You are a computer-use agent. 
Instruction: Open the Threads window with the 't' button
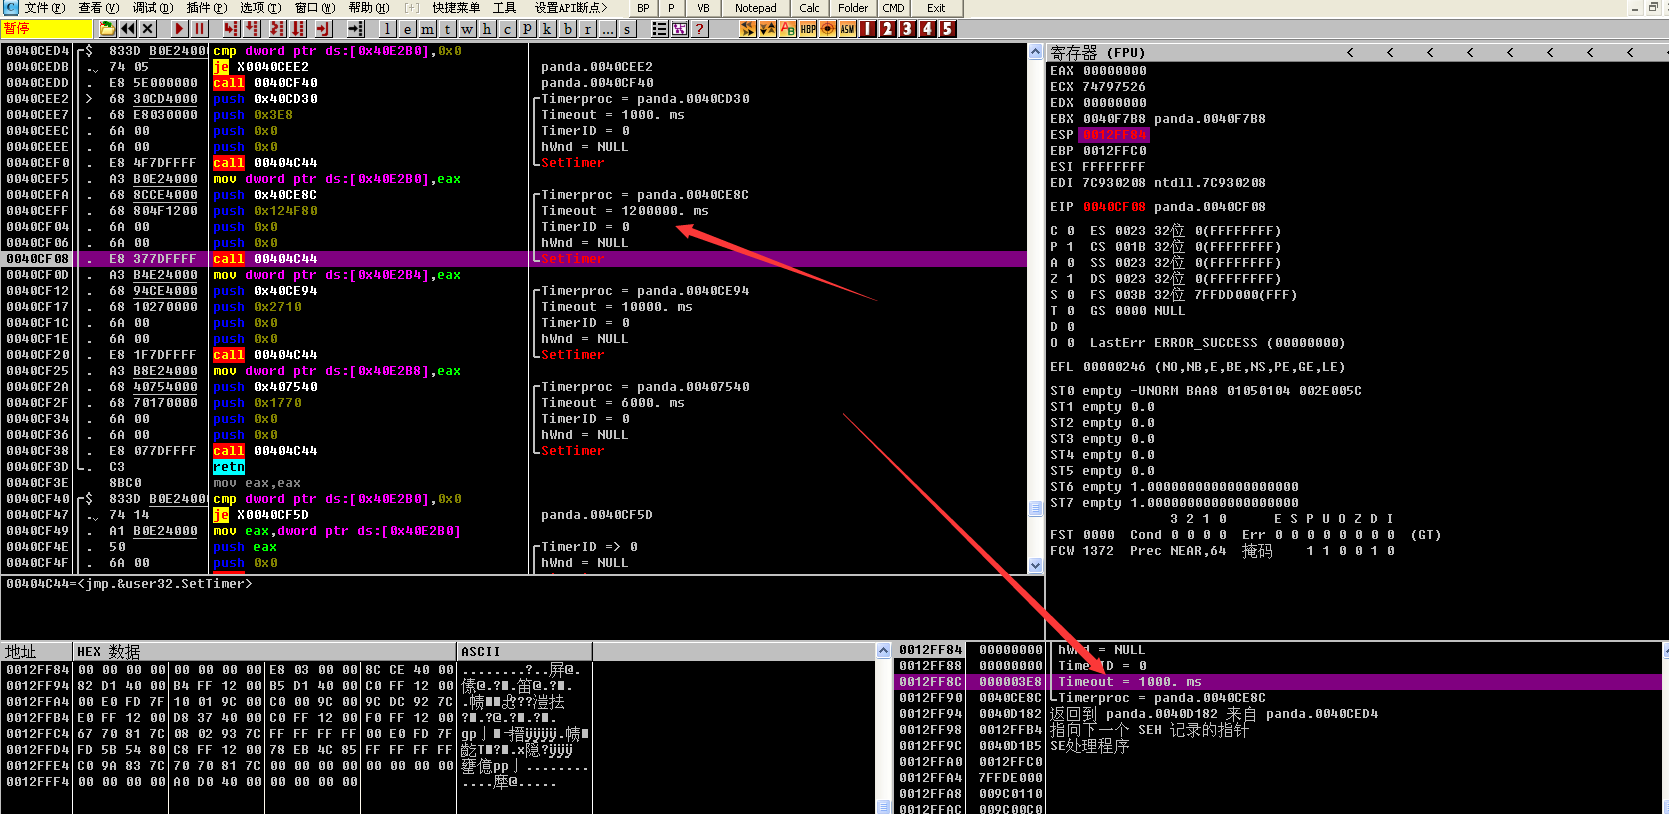pos(447,28)
